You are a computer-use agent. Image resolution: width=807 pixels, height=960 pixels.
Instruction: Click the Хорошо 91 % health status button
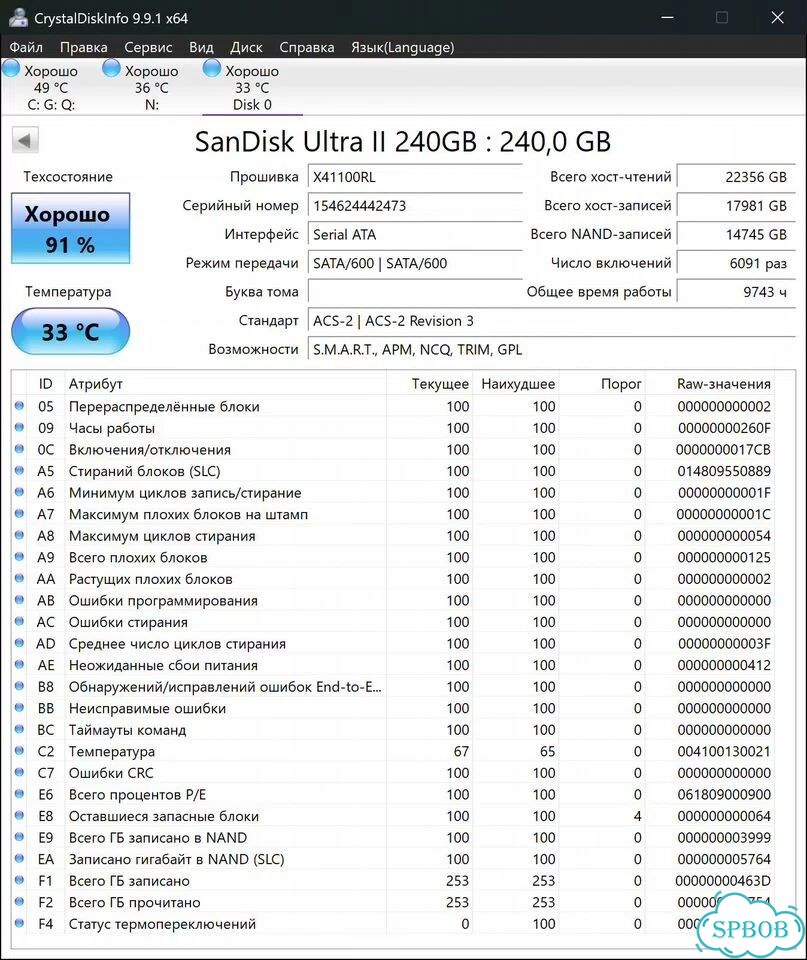[x=70, y=228]
